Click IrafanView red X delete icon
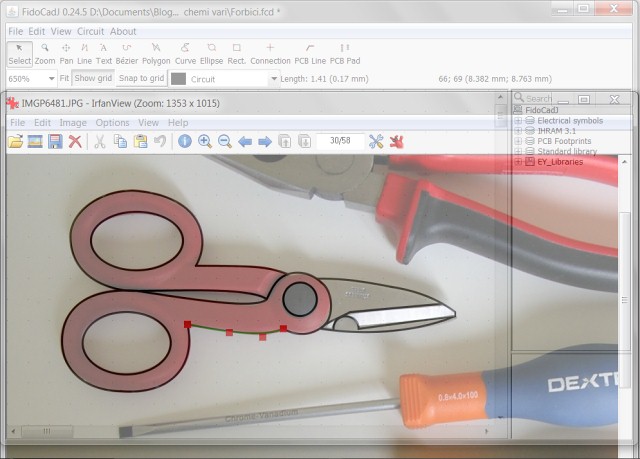Screen dimensions: 640x459 (75, 141)
